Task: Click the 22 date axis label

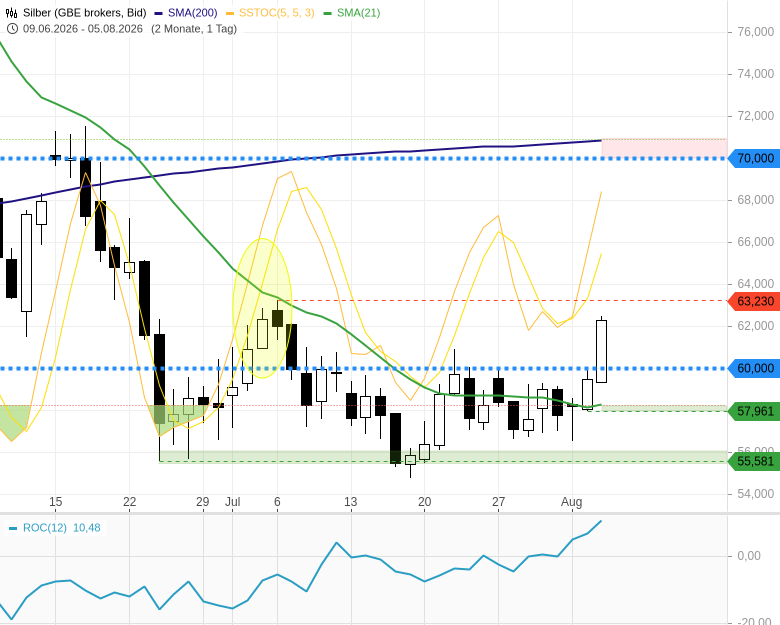Action: (x=129, y=502)
